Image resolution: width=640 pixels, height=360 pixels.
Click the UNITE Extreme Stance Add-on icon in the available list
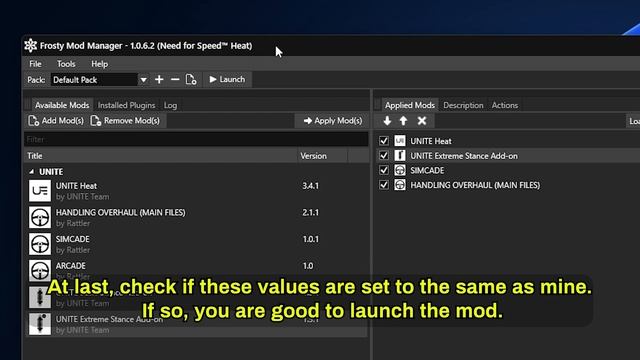tap(40, 324)
